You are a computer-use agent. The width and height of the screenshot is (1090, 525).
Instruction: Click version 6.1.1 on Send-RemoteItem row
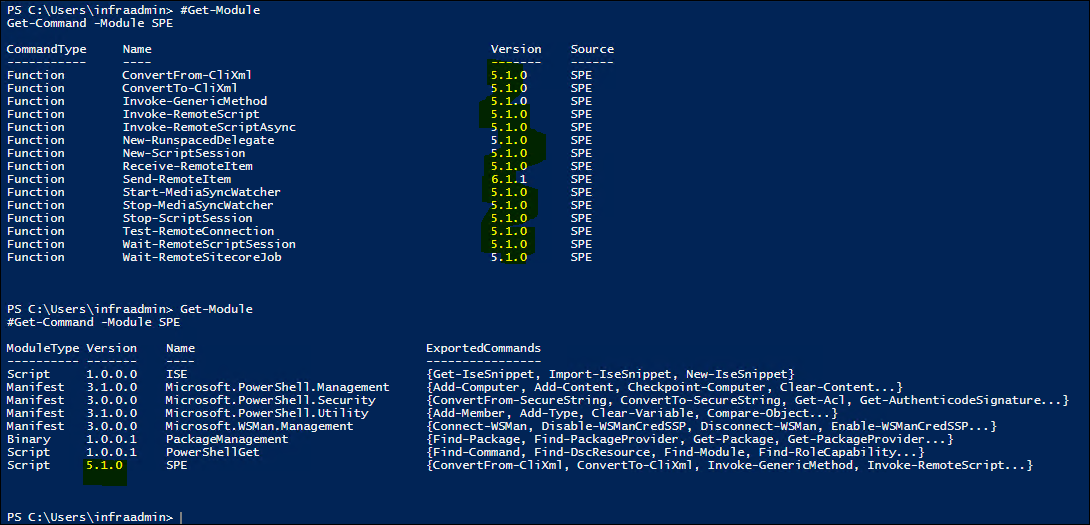coord(509,179)
